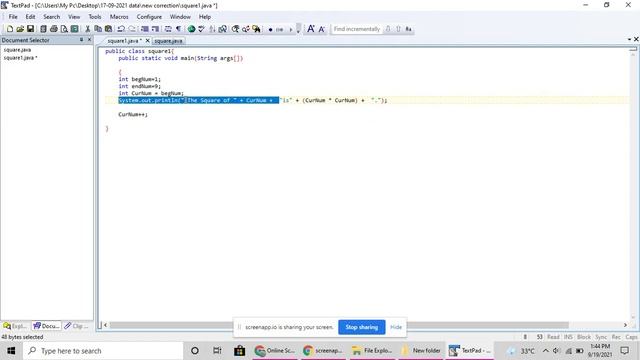Start recording a macro with dot icon

point(270,29)
